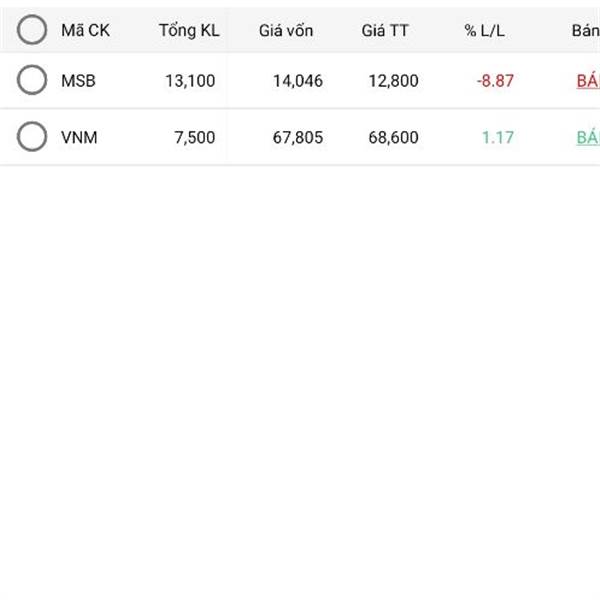The image size is (600, 600).
Task: Click VNM market price 68,600
Action: pos(393,138)
